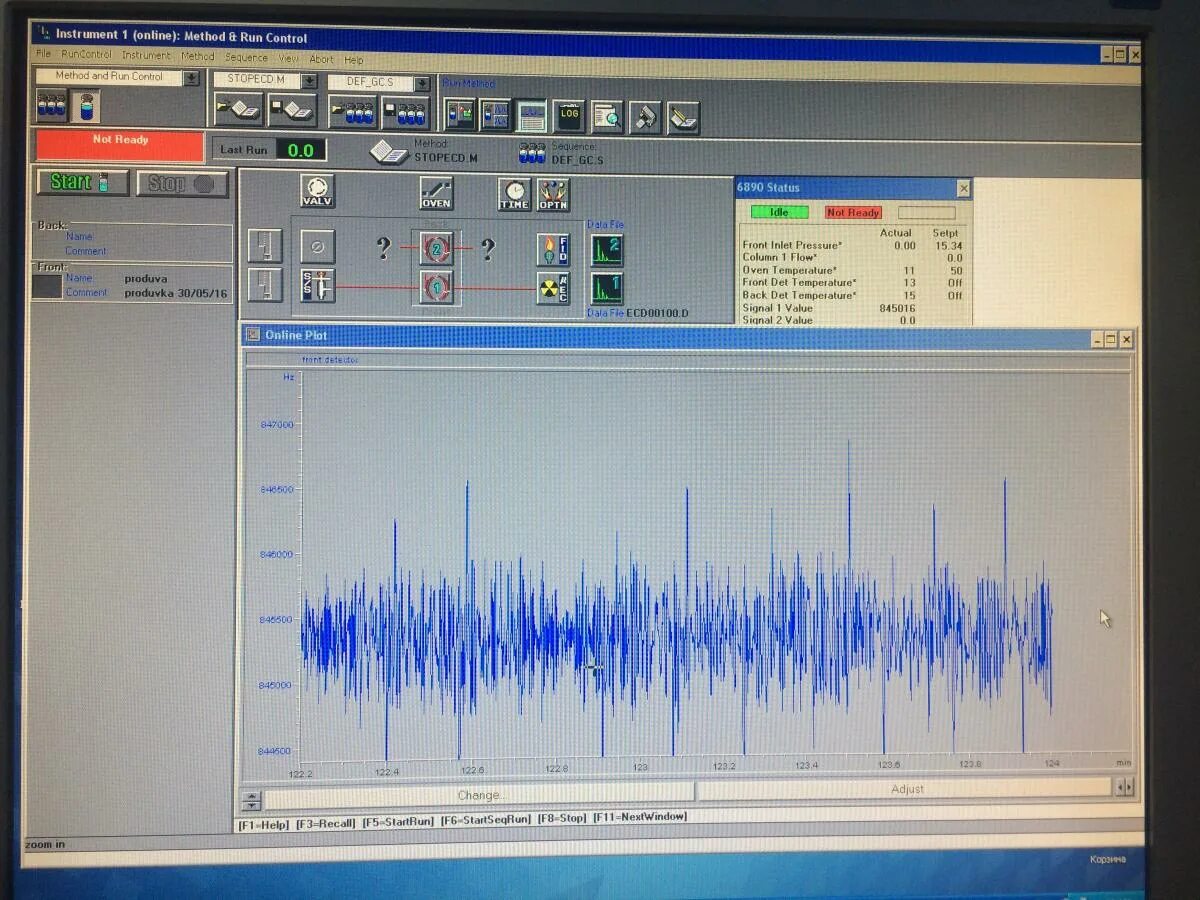Click the front sample name produva

click(x=146, y=278)
